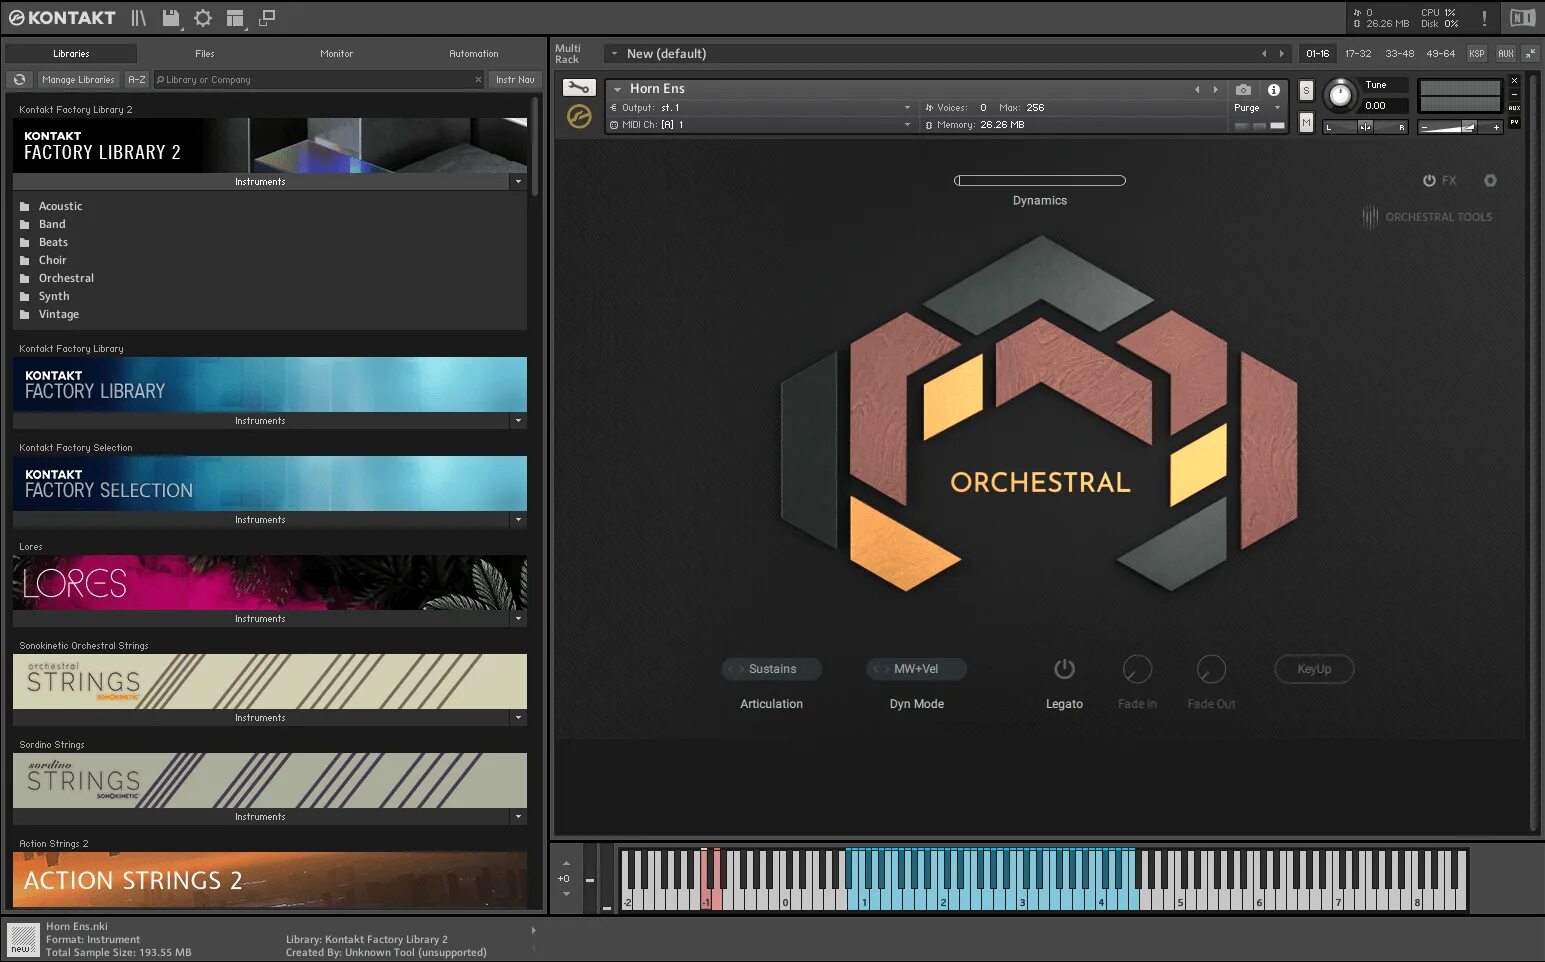Click the instrument Kontakt badge icon under wrench

[579, 116]
